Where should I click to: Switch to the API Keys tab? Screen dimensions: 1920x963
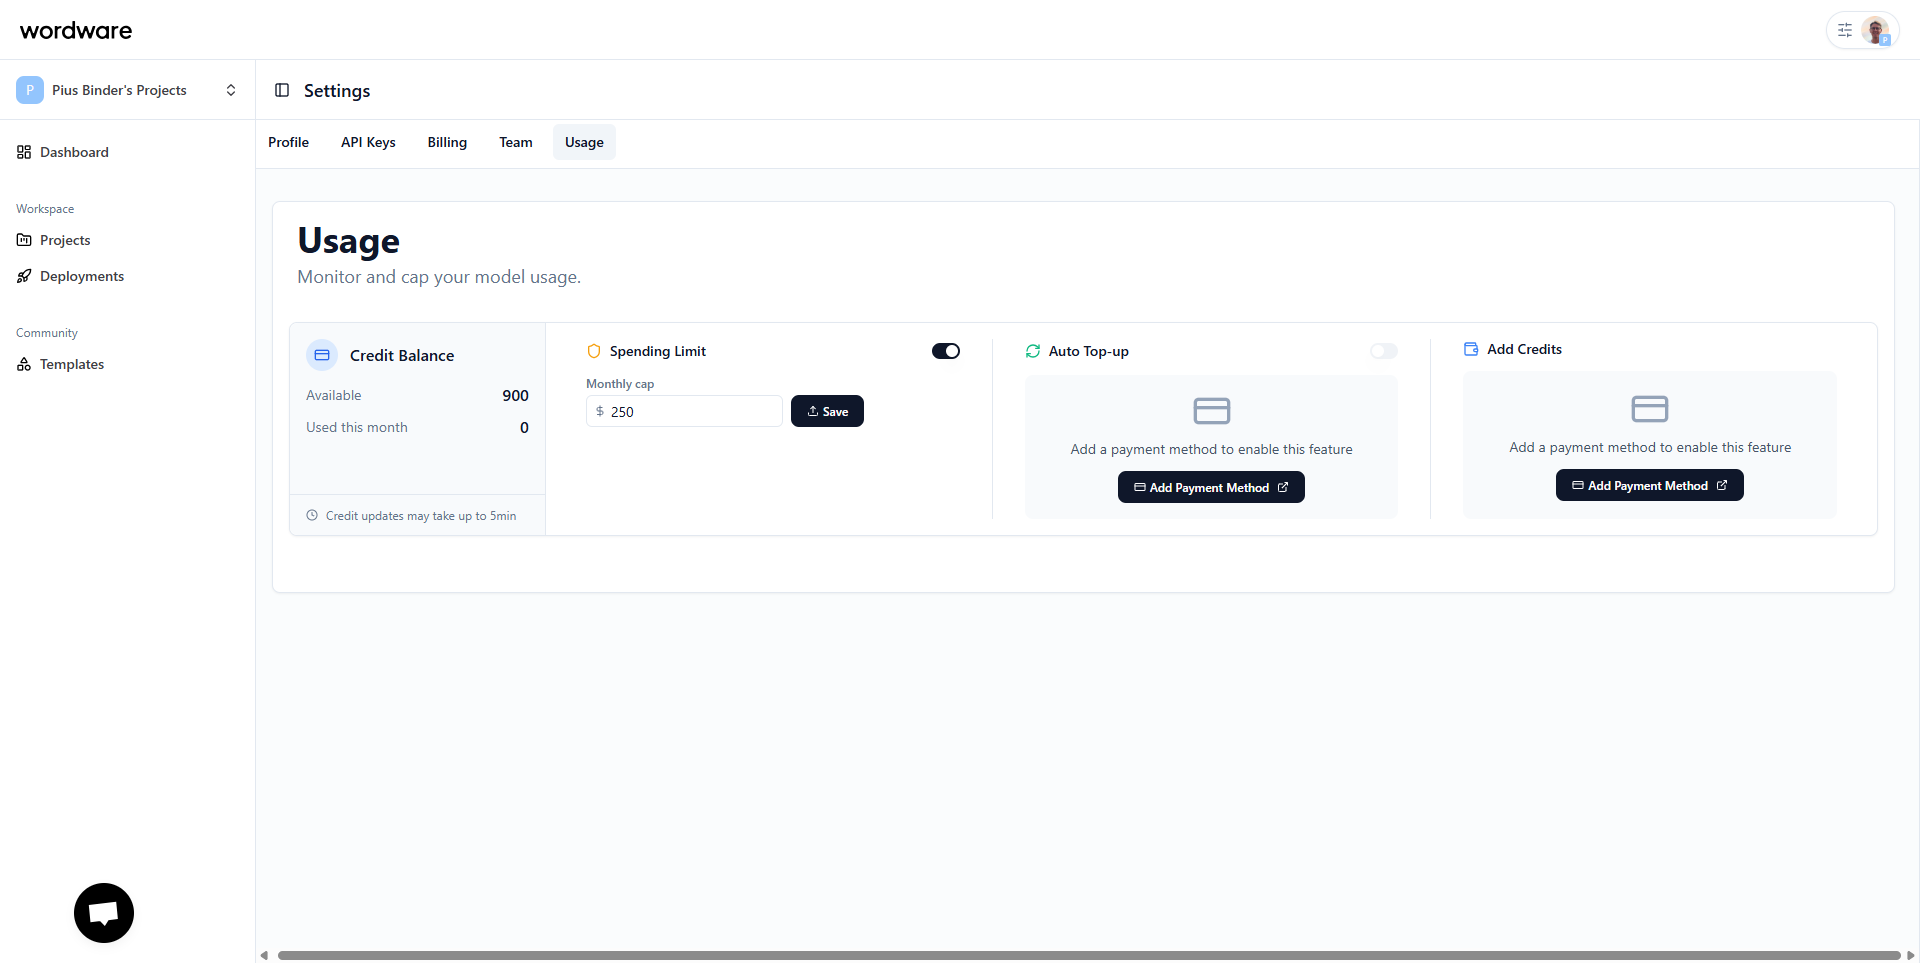coord(368,142)
